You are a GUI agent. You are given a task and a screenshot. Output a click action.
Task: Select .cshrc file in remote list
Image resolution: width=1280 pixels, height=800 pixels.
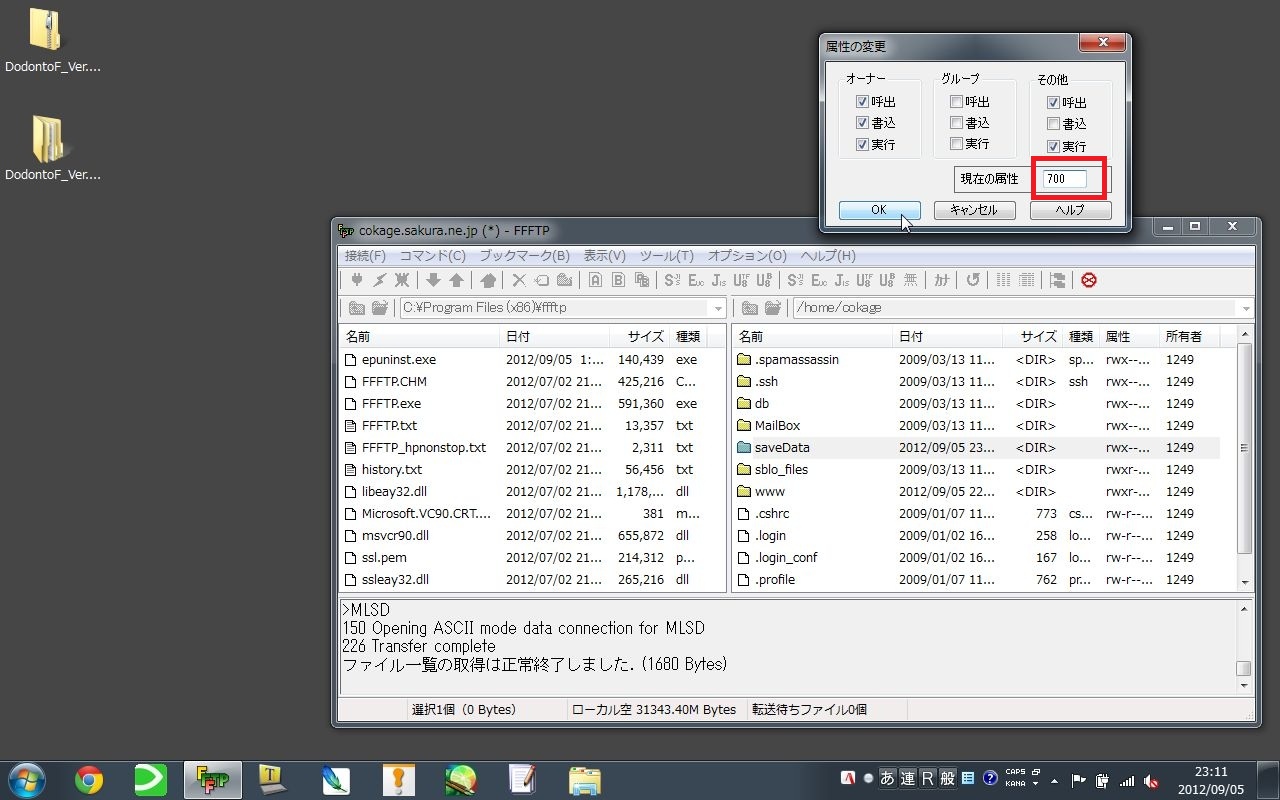pos(772,513)
